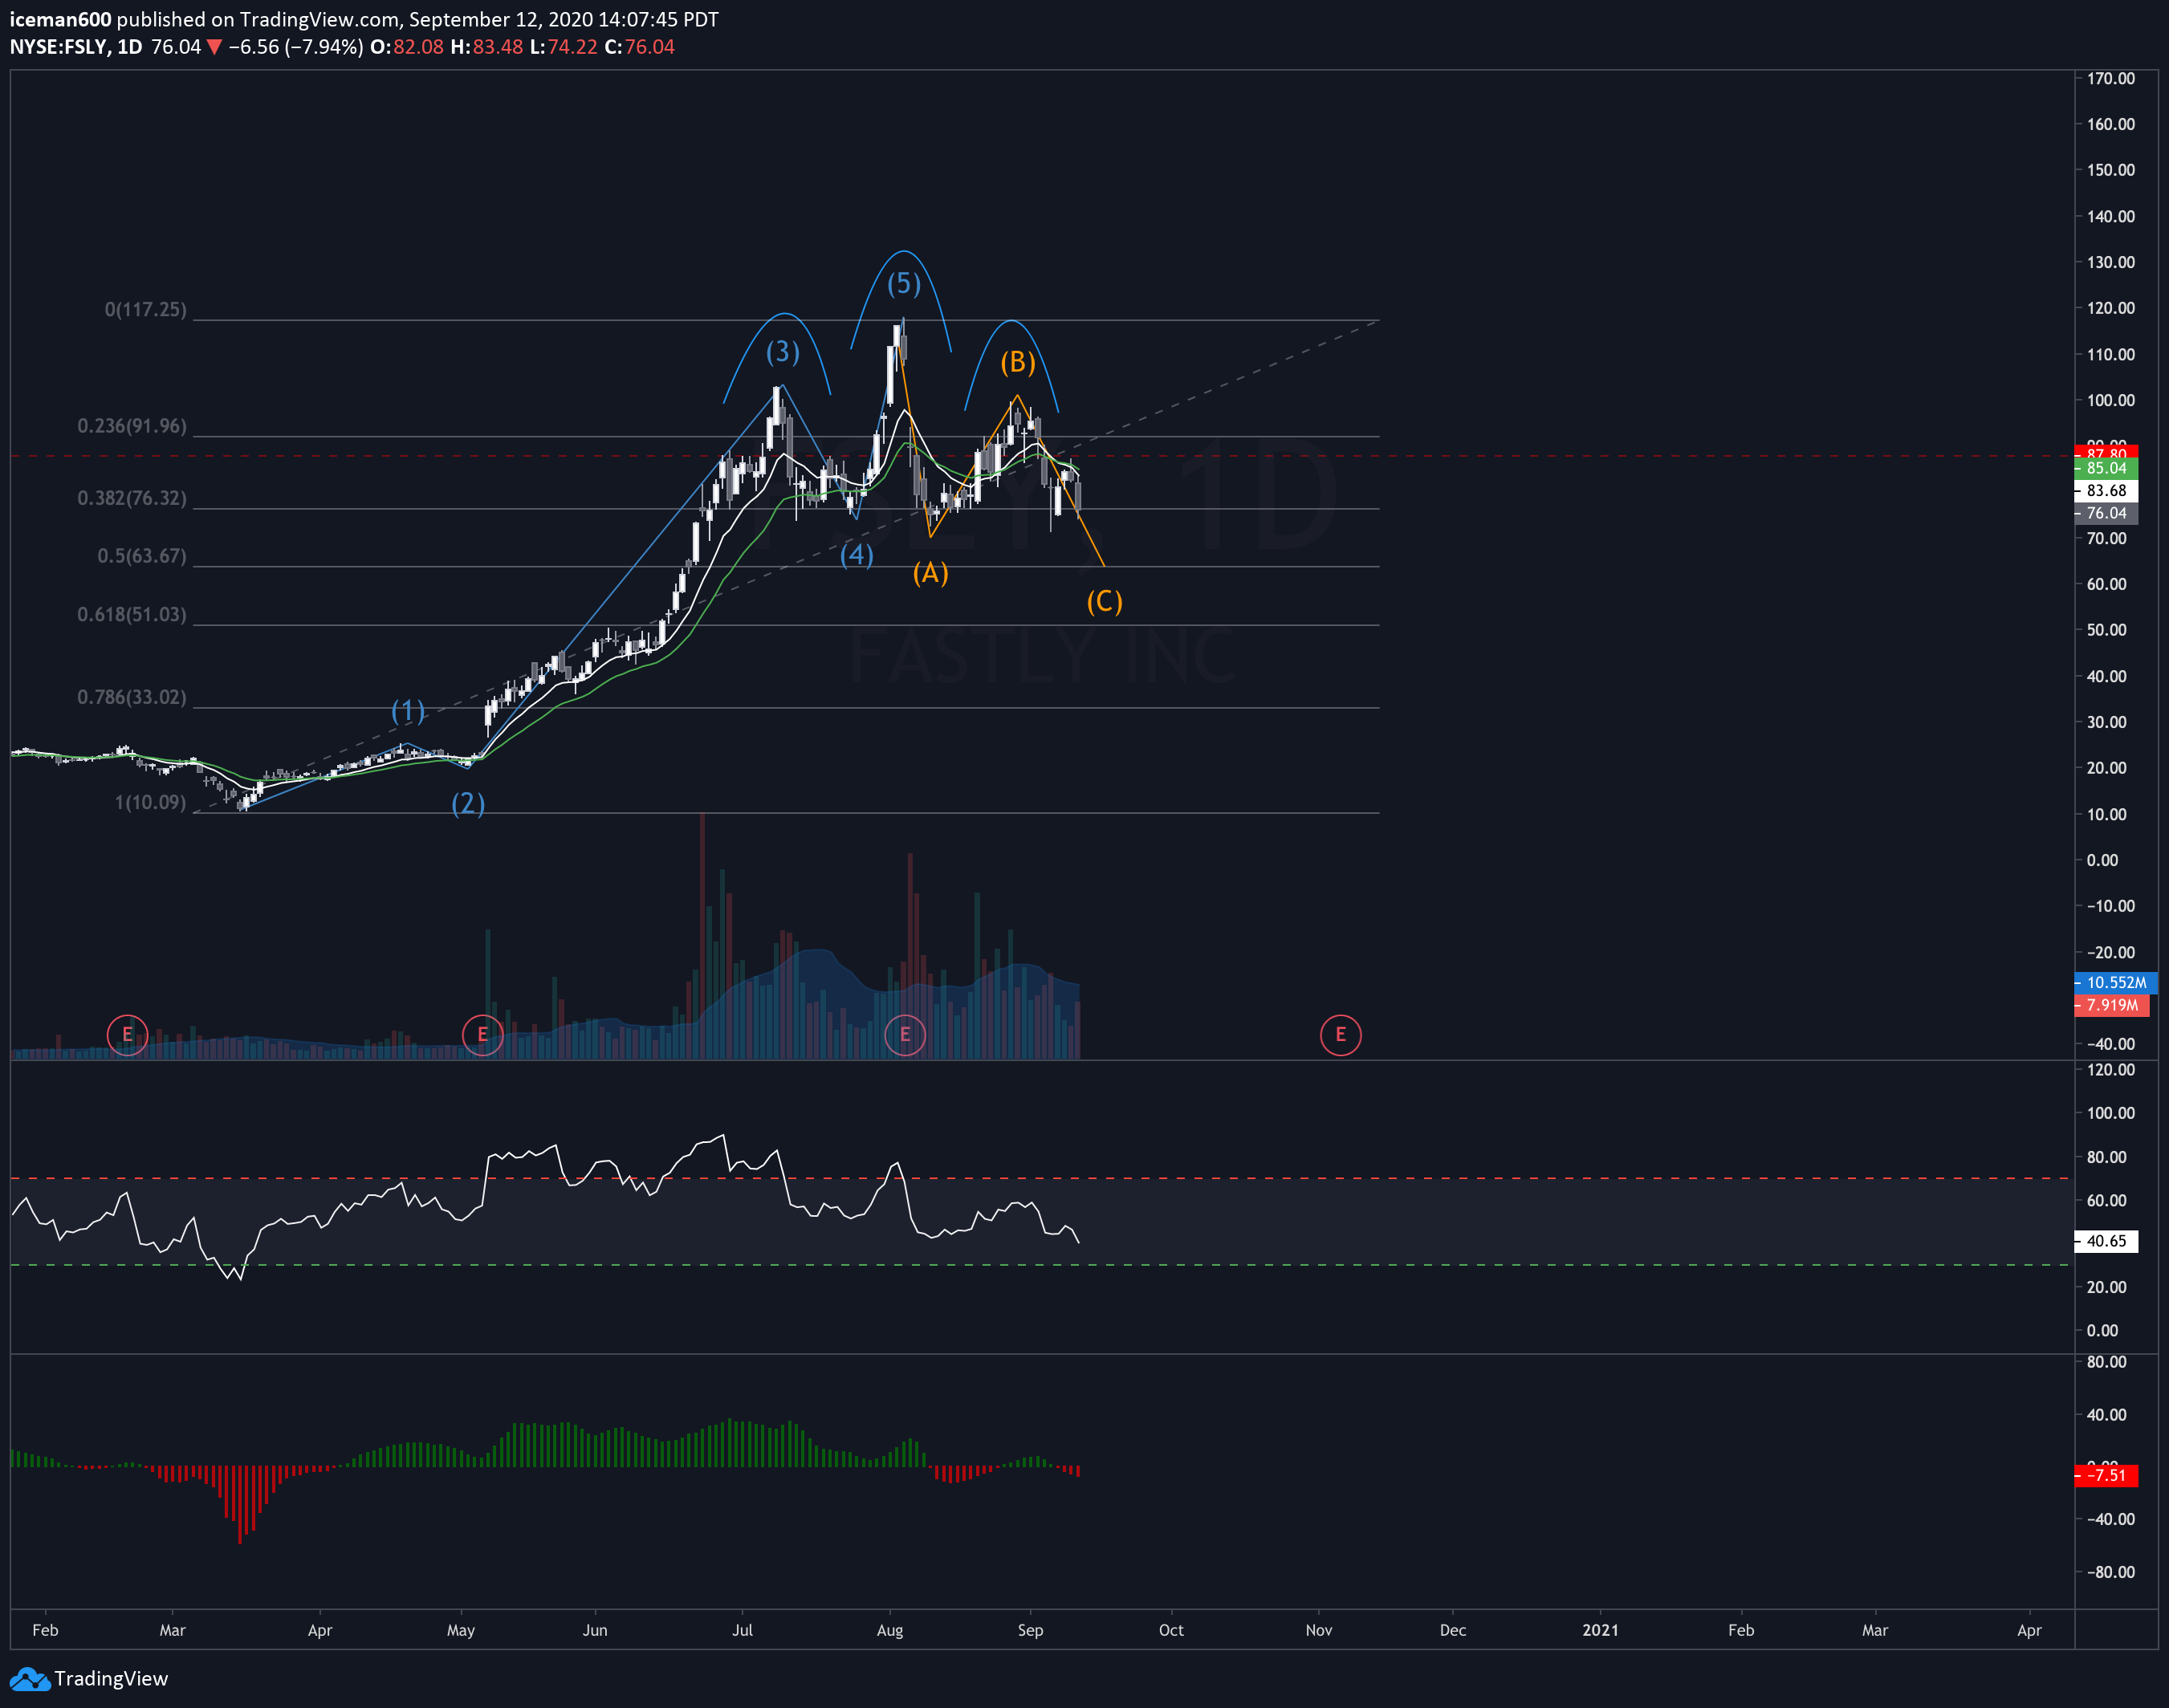Select the high value H:83.48
Image resolution: width=2169 pixels, height=1708 pixels.
coord(486,47)
